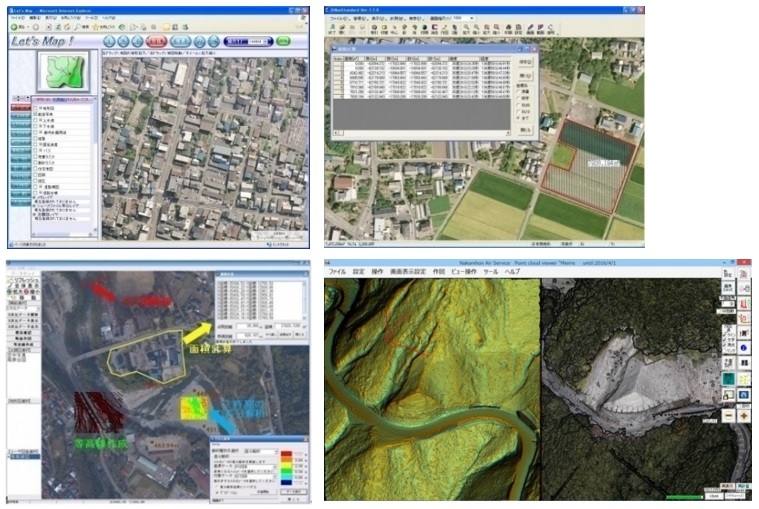The width and height of the screenshot is (759, 509).
Task: Select the highlighted blue list item in left panel
Action: click(23, 456)
